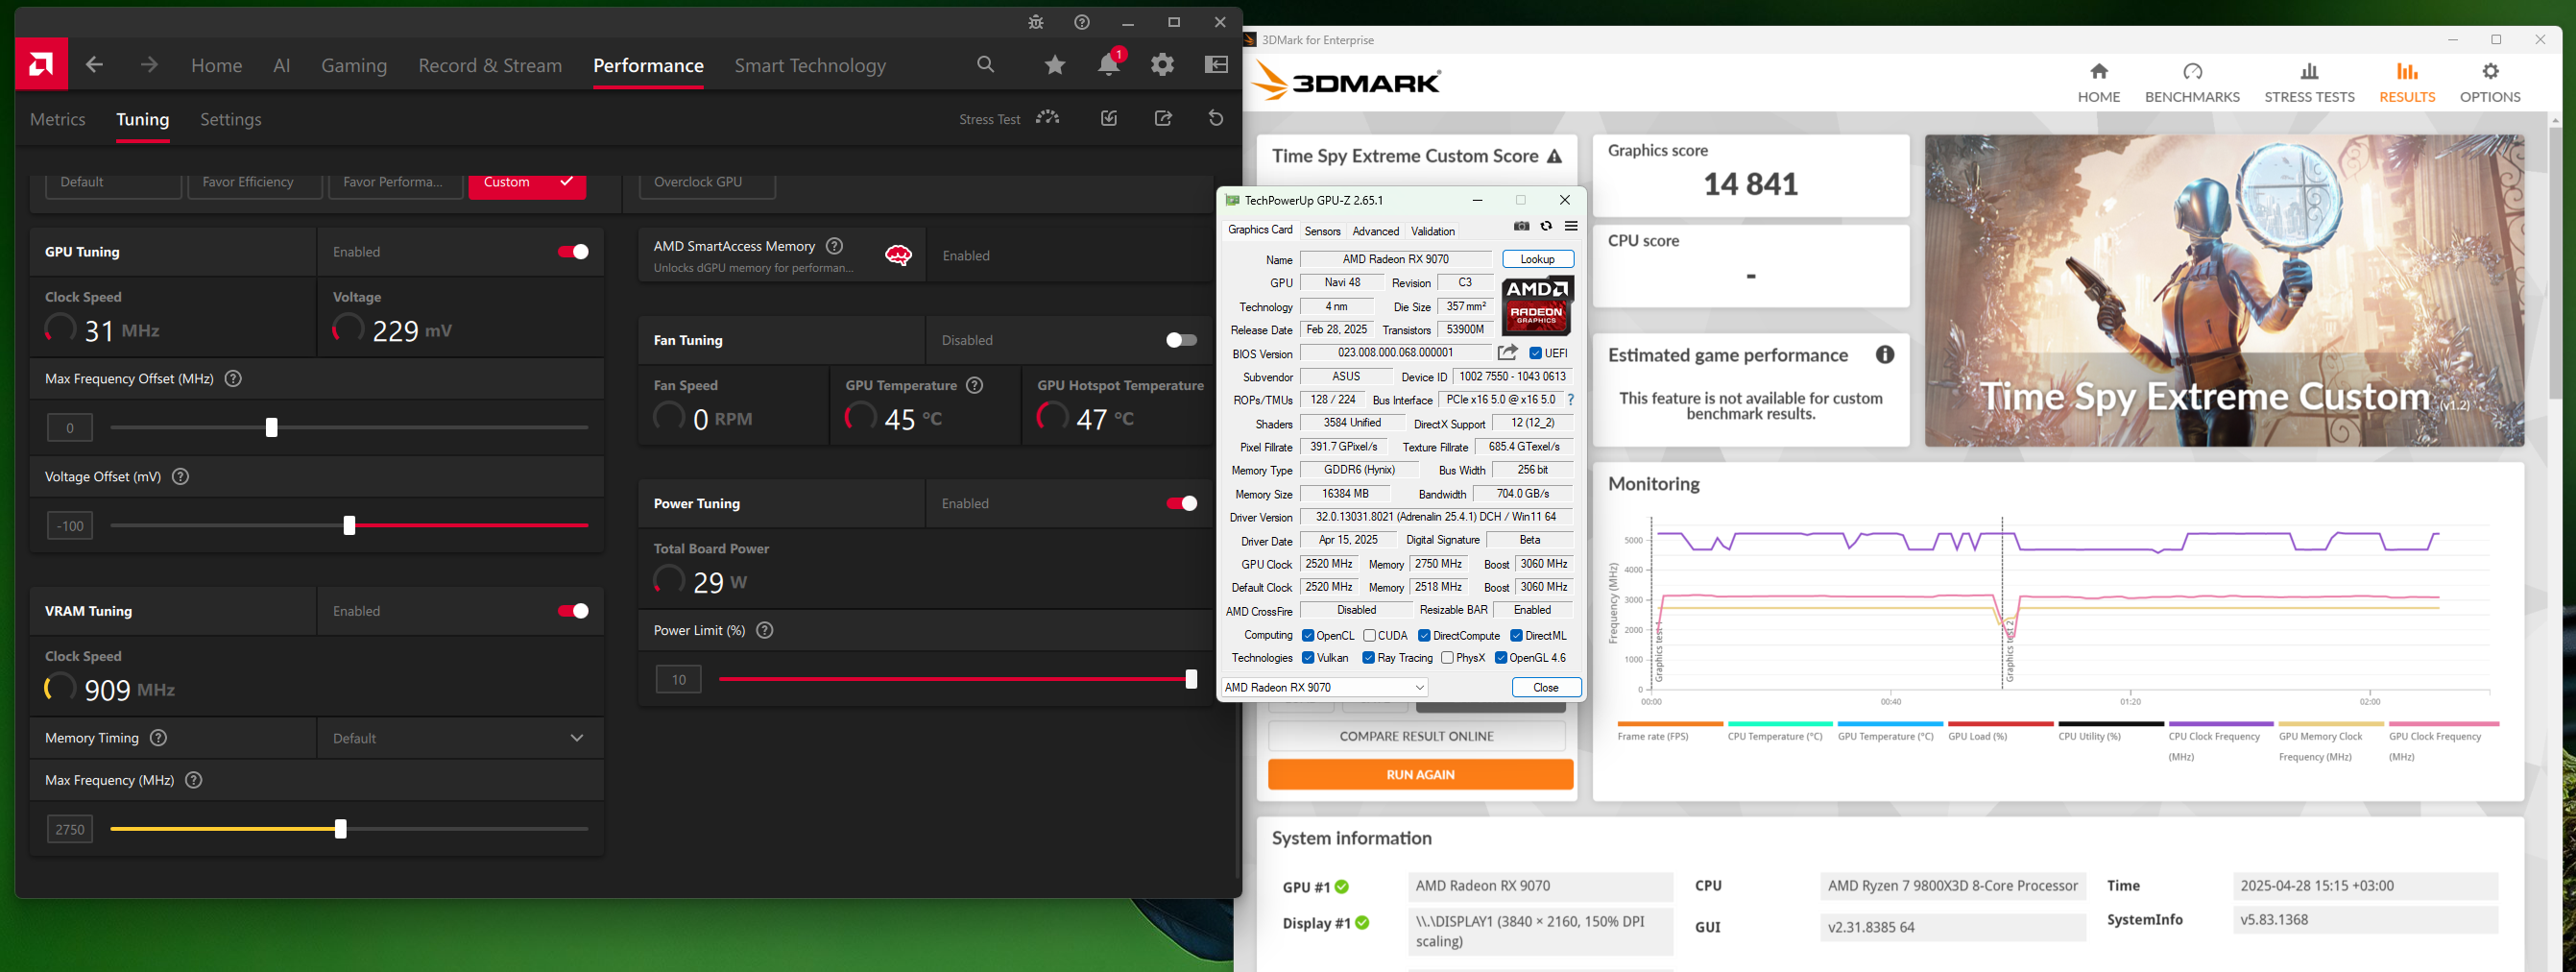The height and width of the screenshot is (972, 2576).
Task: Open the Record & Stream tab
Action: tap(490, 66)
